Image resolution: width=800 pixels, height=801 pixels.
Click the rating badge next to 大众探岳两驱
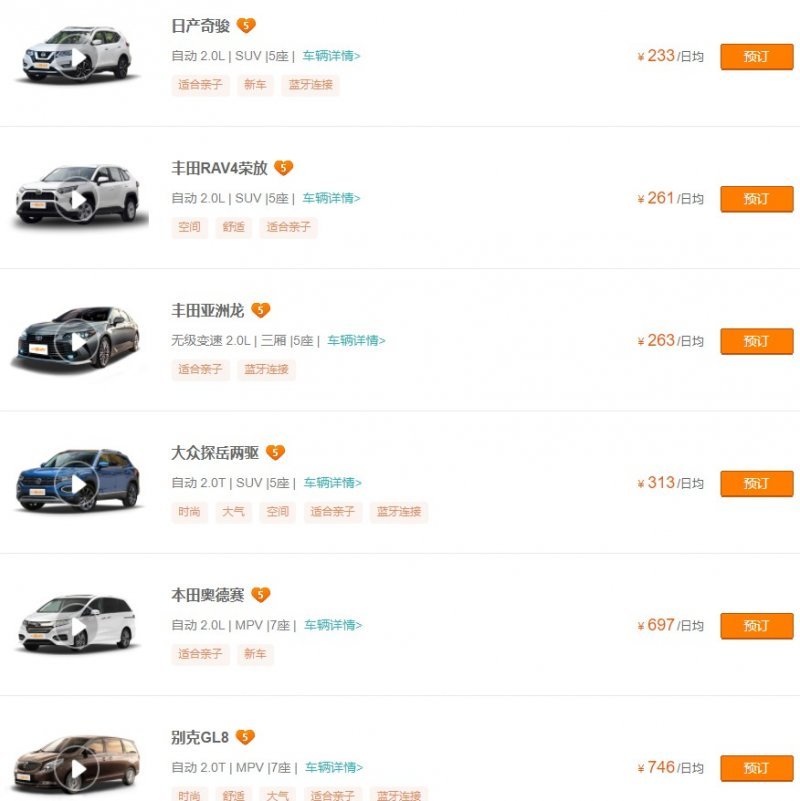(x=275, y=453)
